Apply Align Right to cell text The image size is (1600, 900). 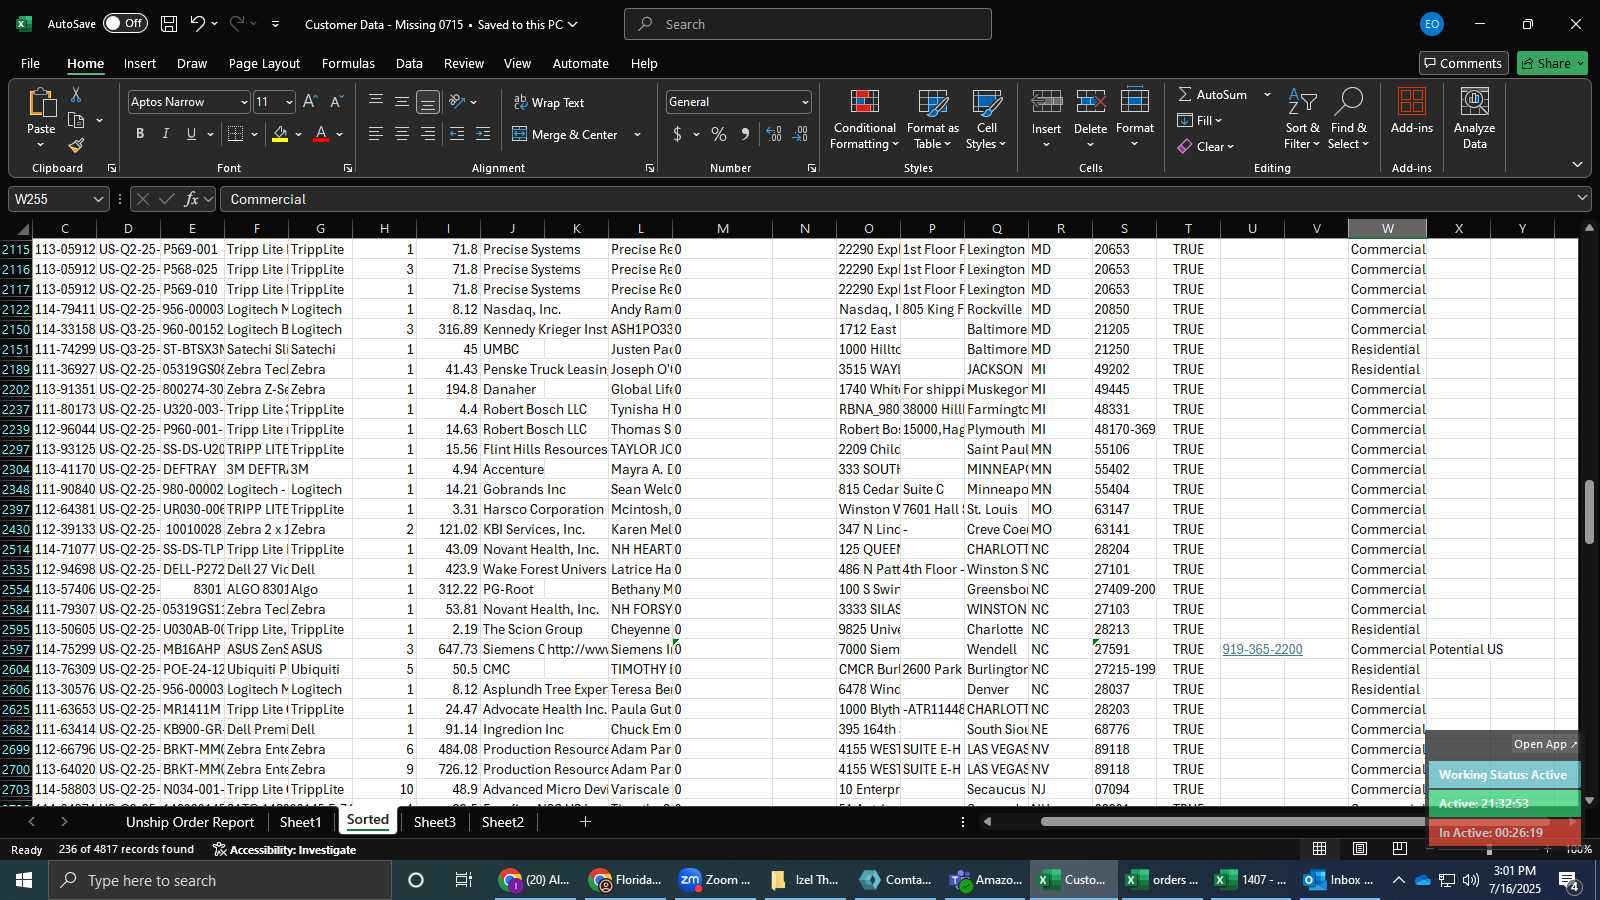point(428,134)
